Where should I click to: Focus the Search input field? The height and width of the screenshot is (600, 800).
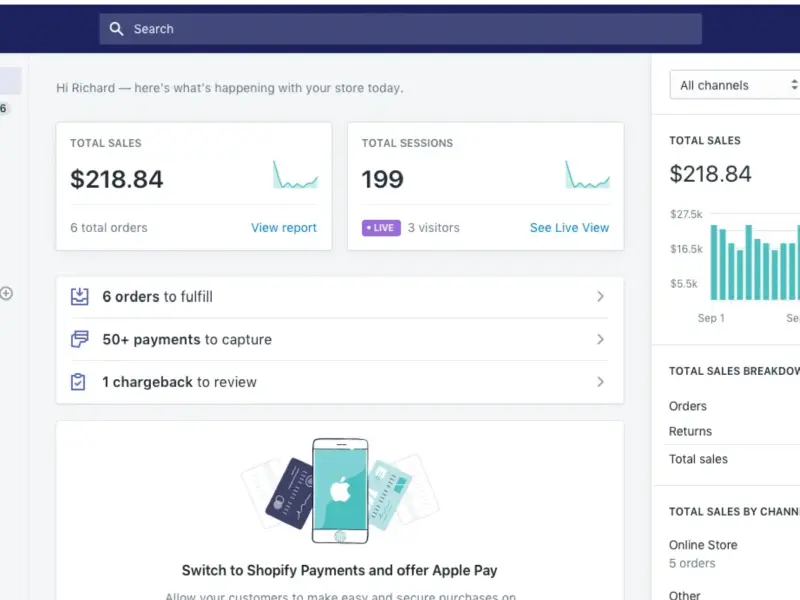click(x=401, y=29)
